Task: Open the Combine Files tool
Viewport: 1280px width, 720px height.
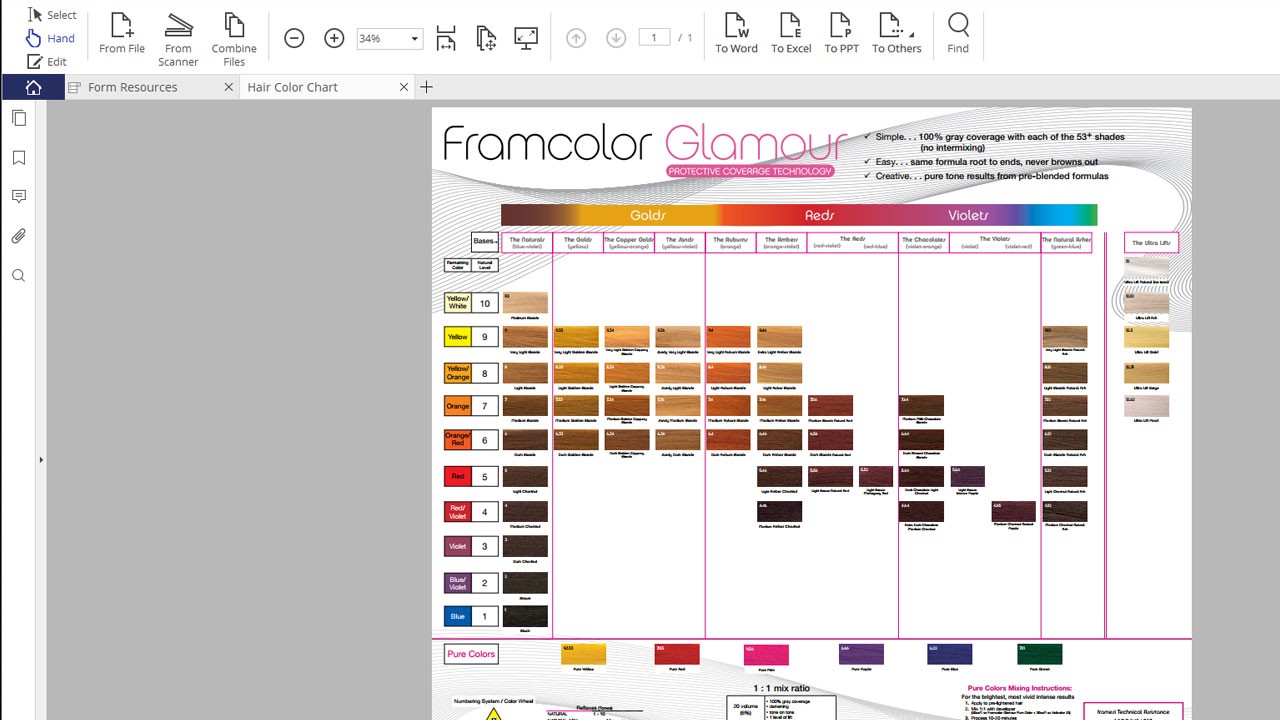Action: tap(234, 40)
